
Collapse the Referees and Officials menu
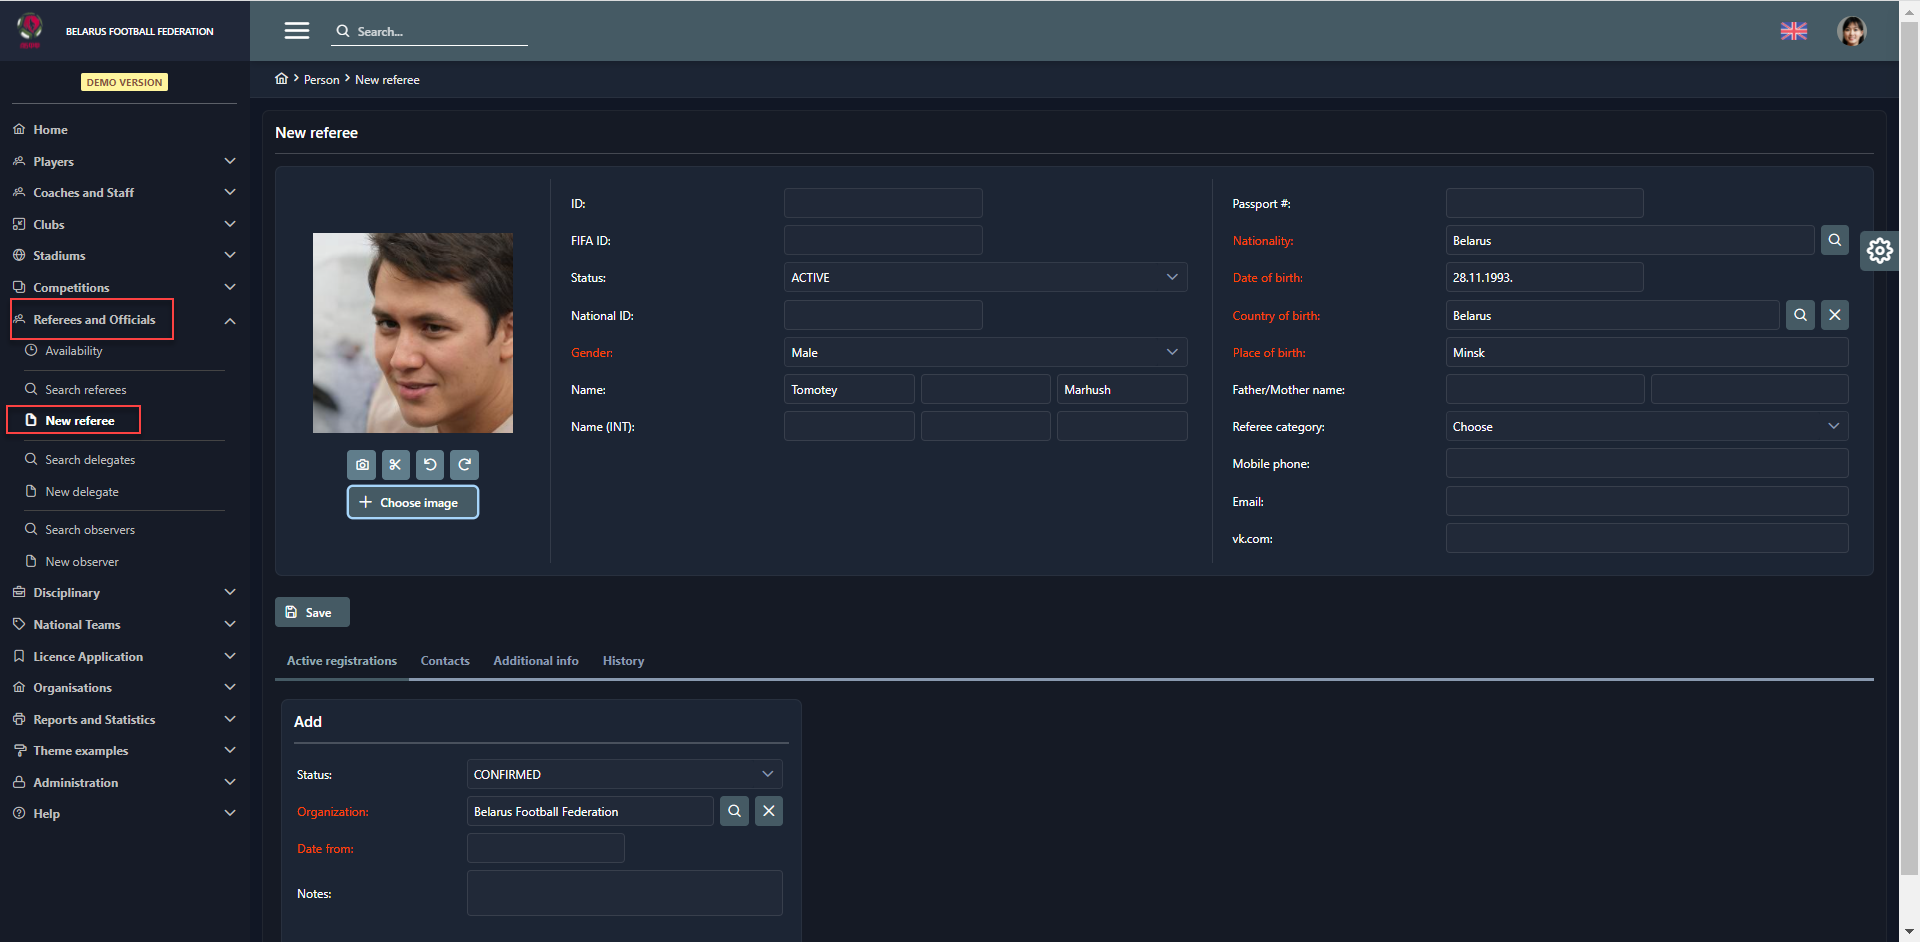(x=124, y=320)
